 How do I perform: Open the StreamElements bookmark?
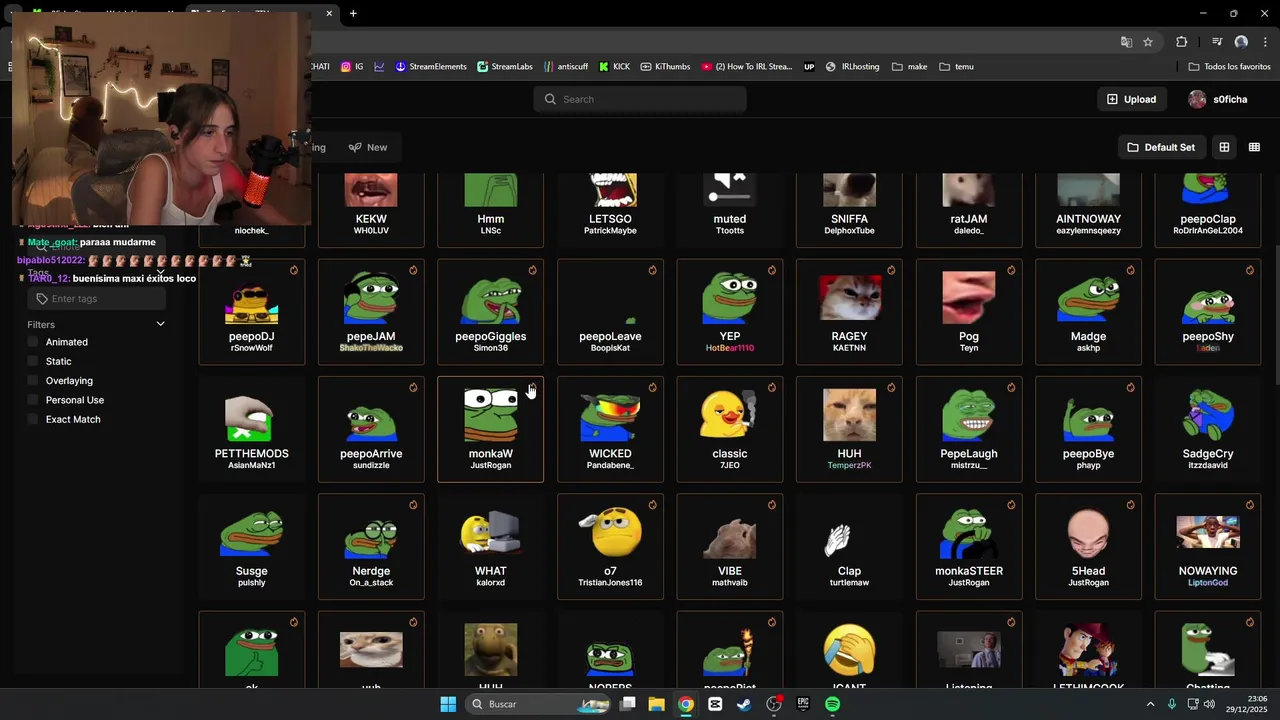(431, 67)
